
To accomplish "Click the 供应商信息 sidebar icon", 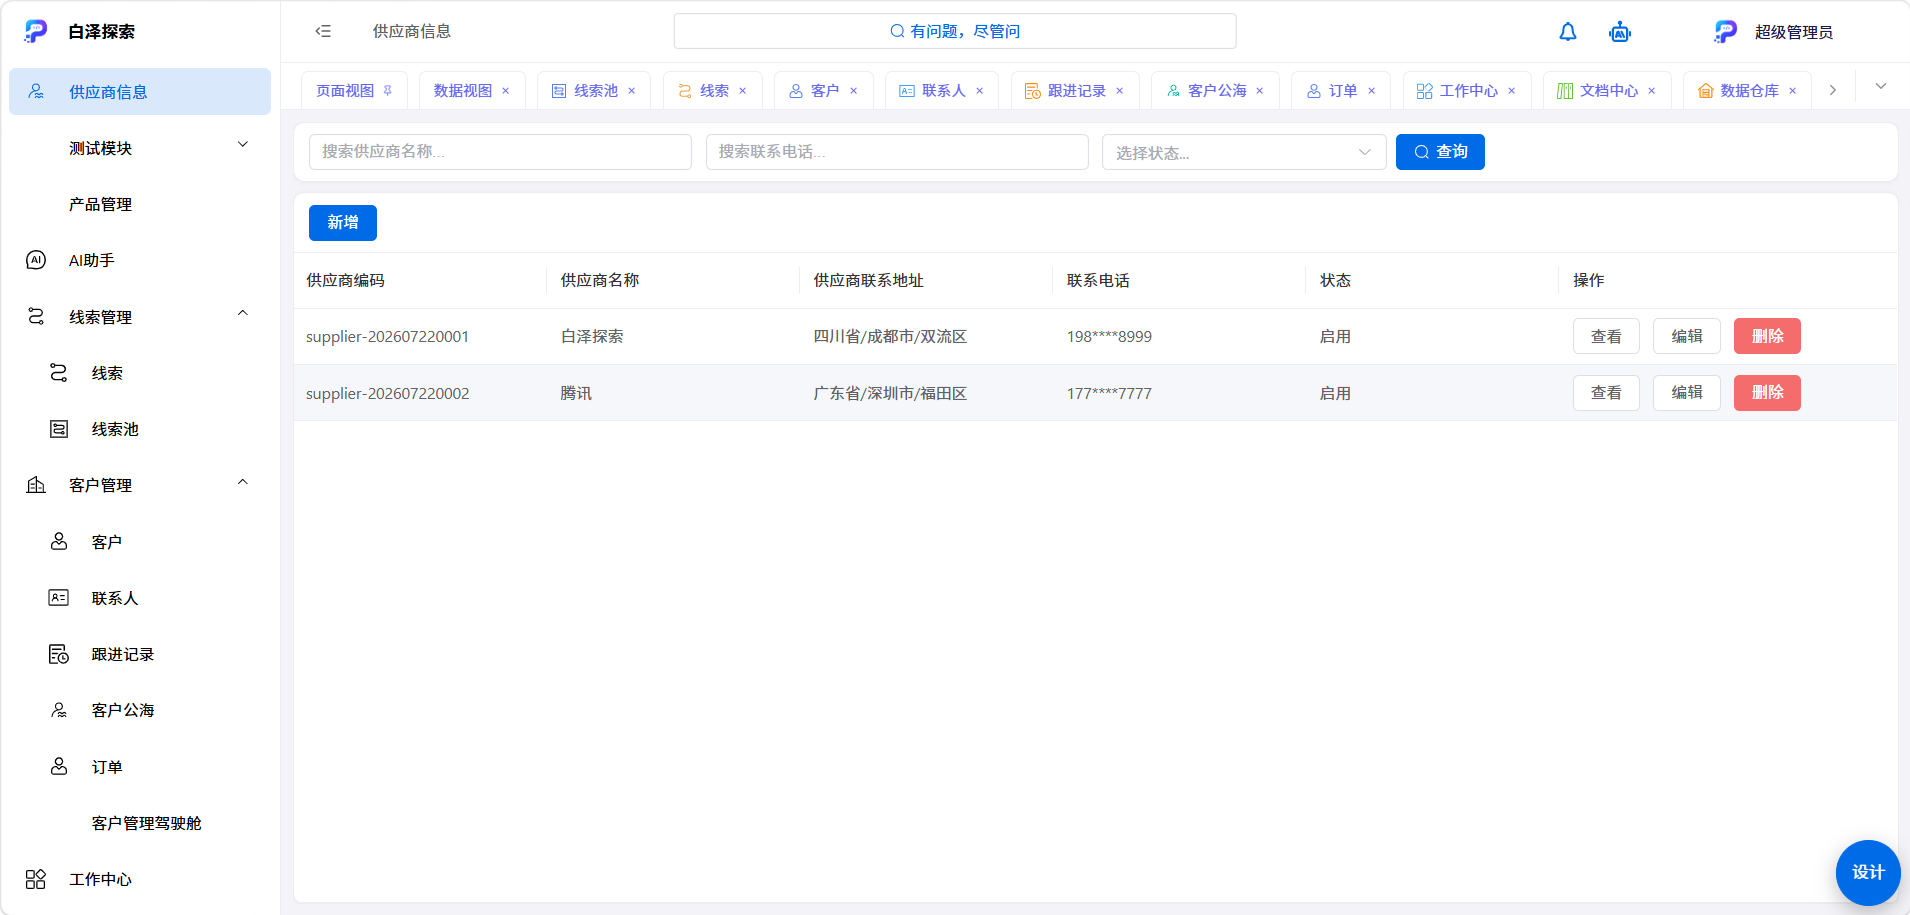I will 36,91.
